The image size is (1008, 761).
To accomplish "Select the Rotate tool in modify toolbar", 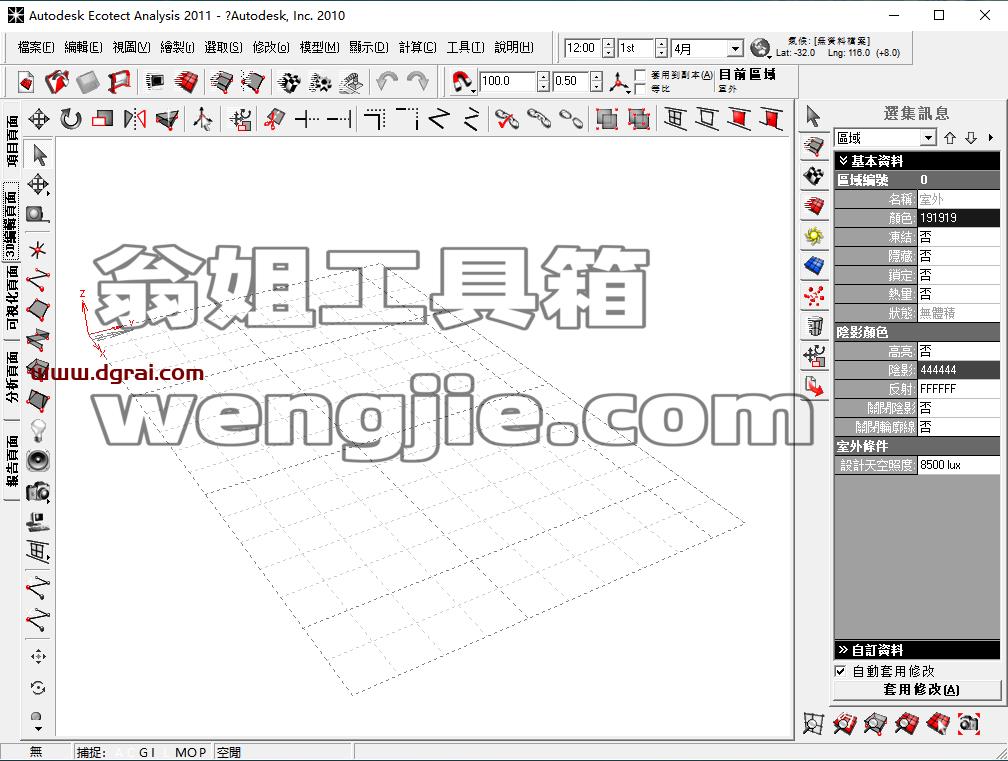I will [x=71, y=119].
